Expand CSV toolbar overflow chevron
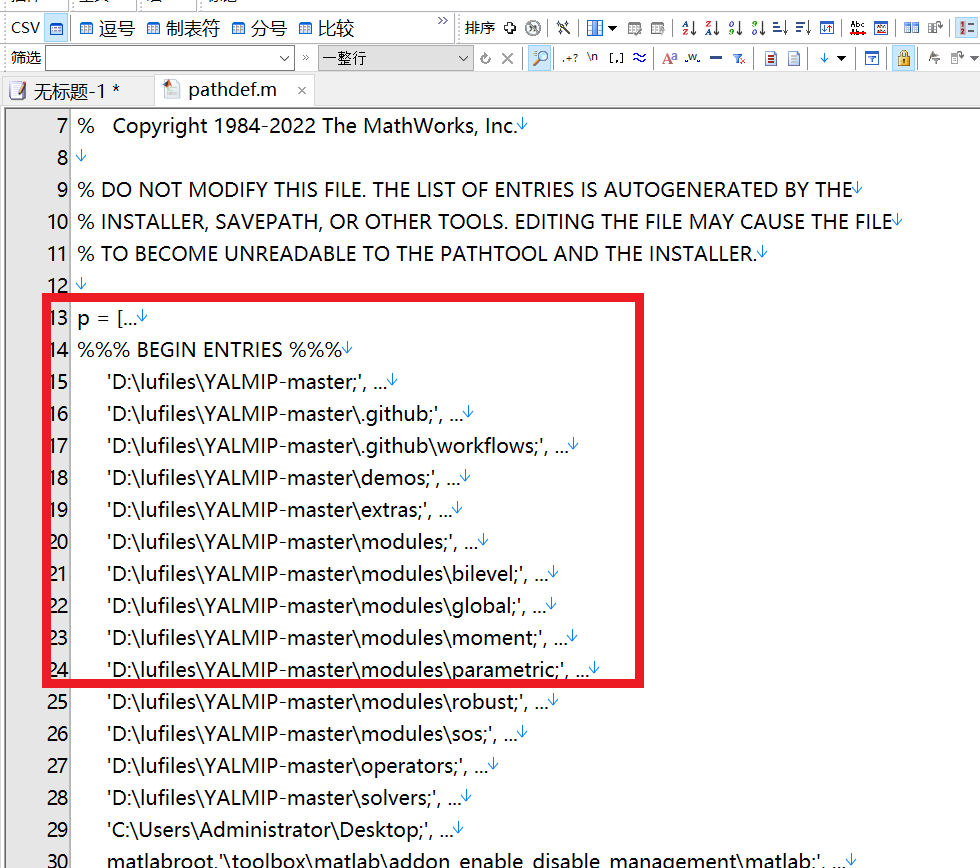Viewport: 980px width, 868px height. tap(442, 21)
